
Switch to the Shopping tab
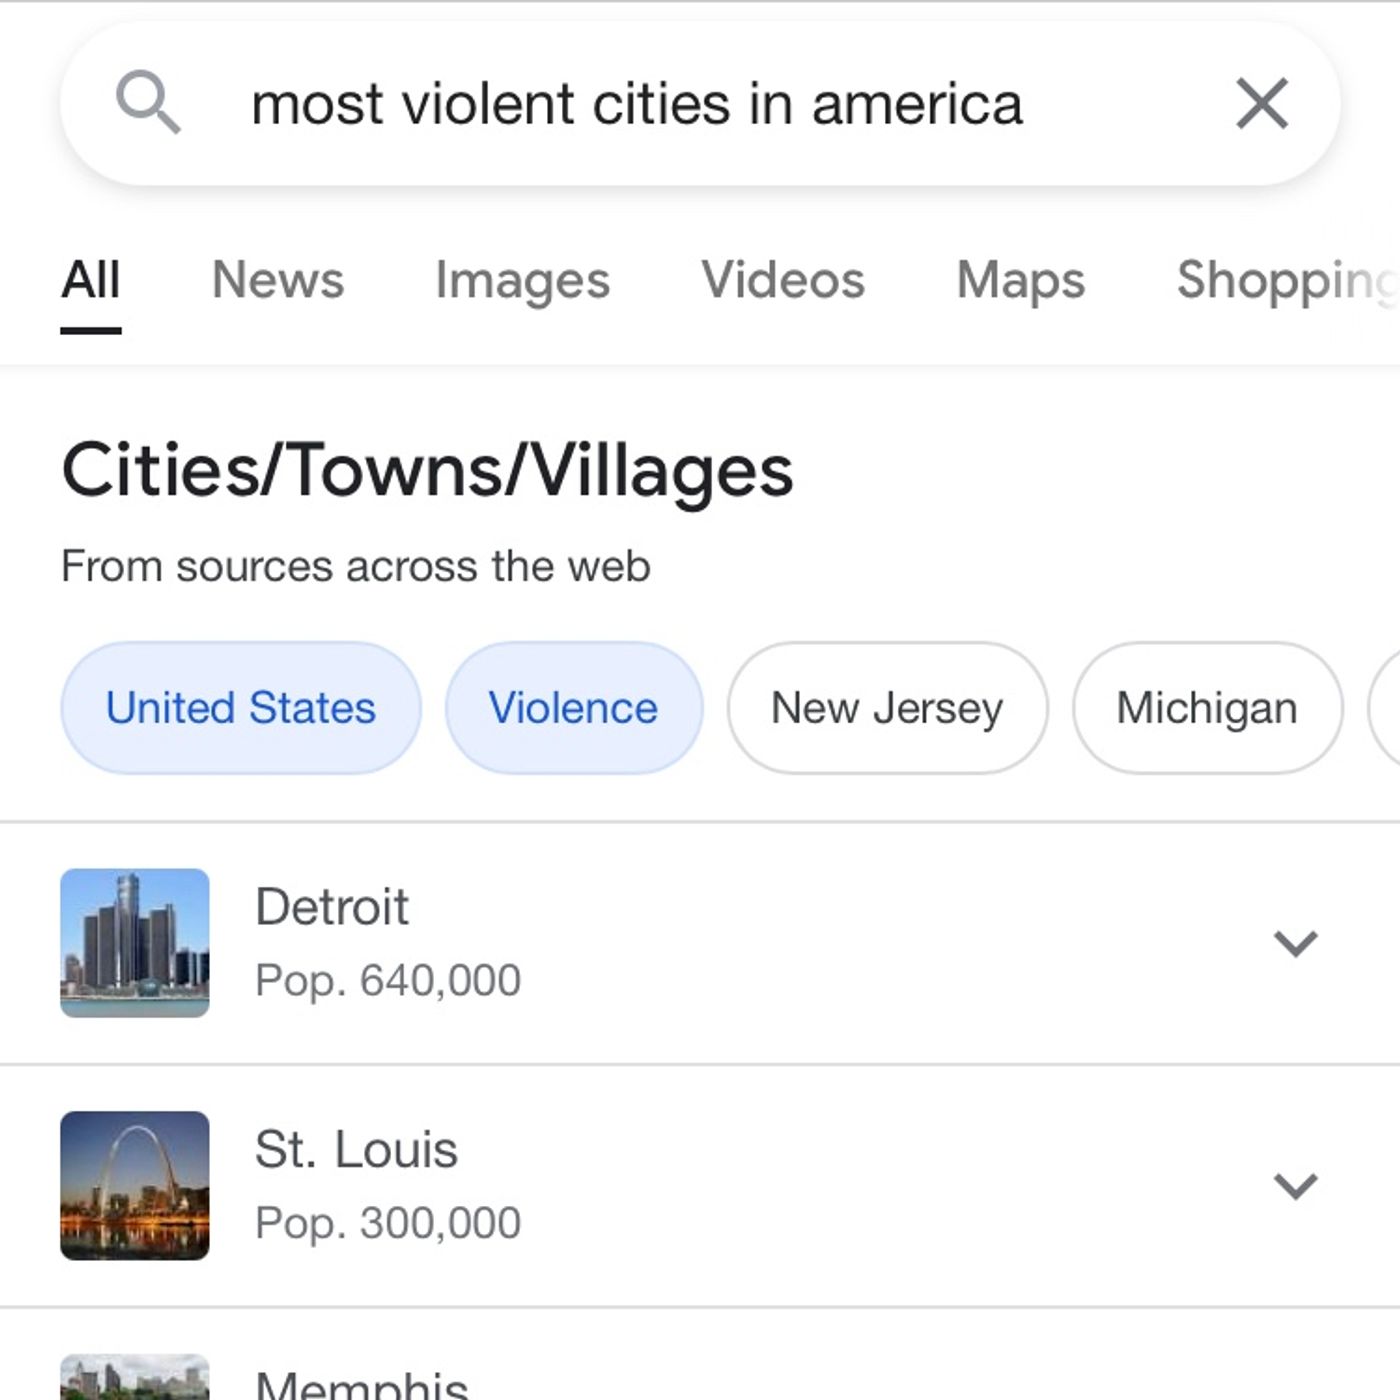(1286, 280)
